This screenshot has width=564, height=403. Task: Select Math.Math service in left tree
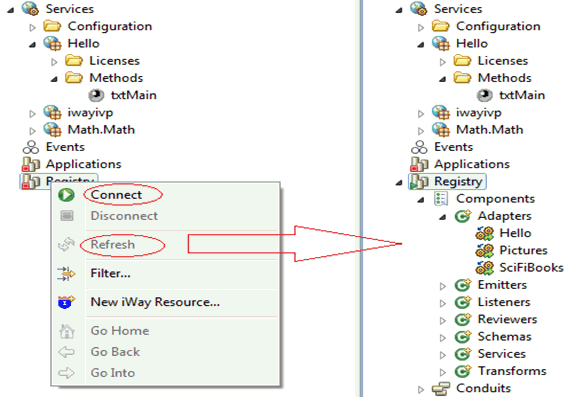[x=101, y=130]
